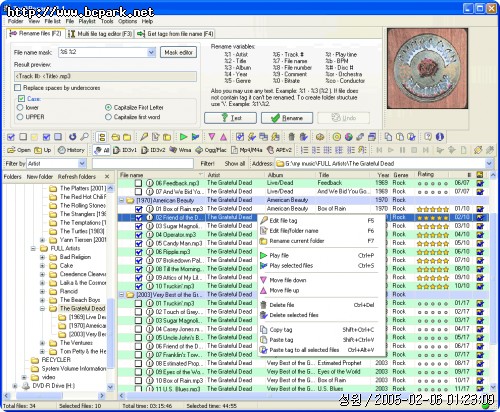Click the uncheck all files icon

[x=23, y=137]
